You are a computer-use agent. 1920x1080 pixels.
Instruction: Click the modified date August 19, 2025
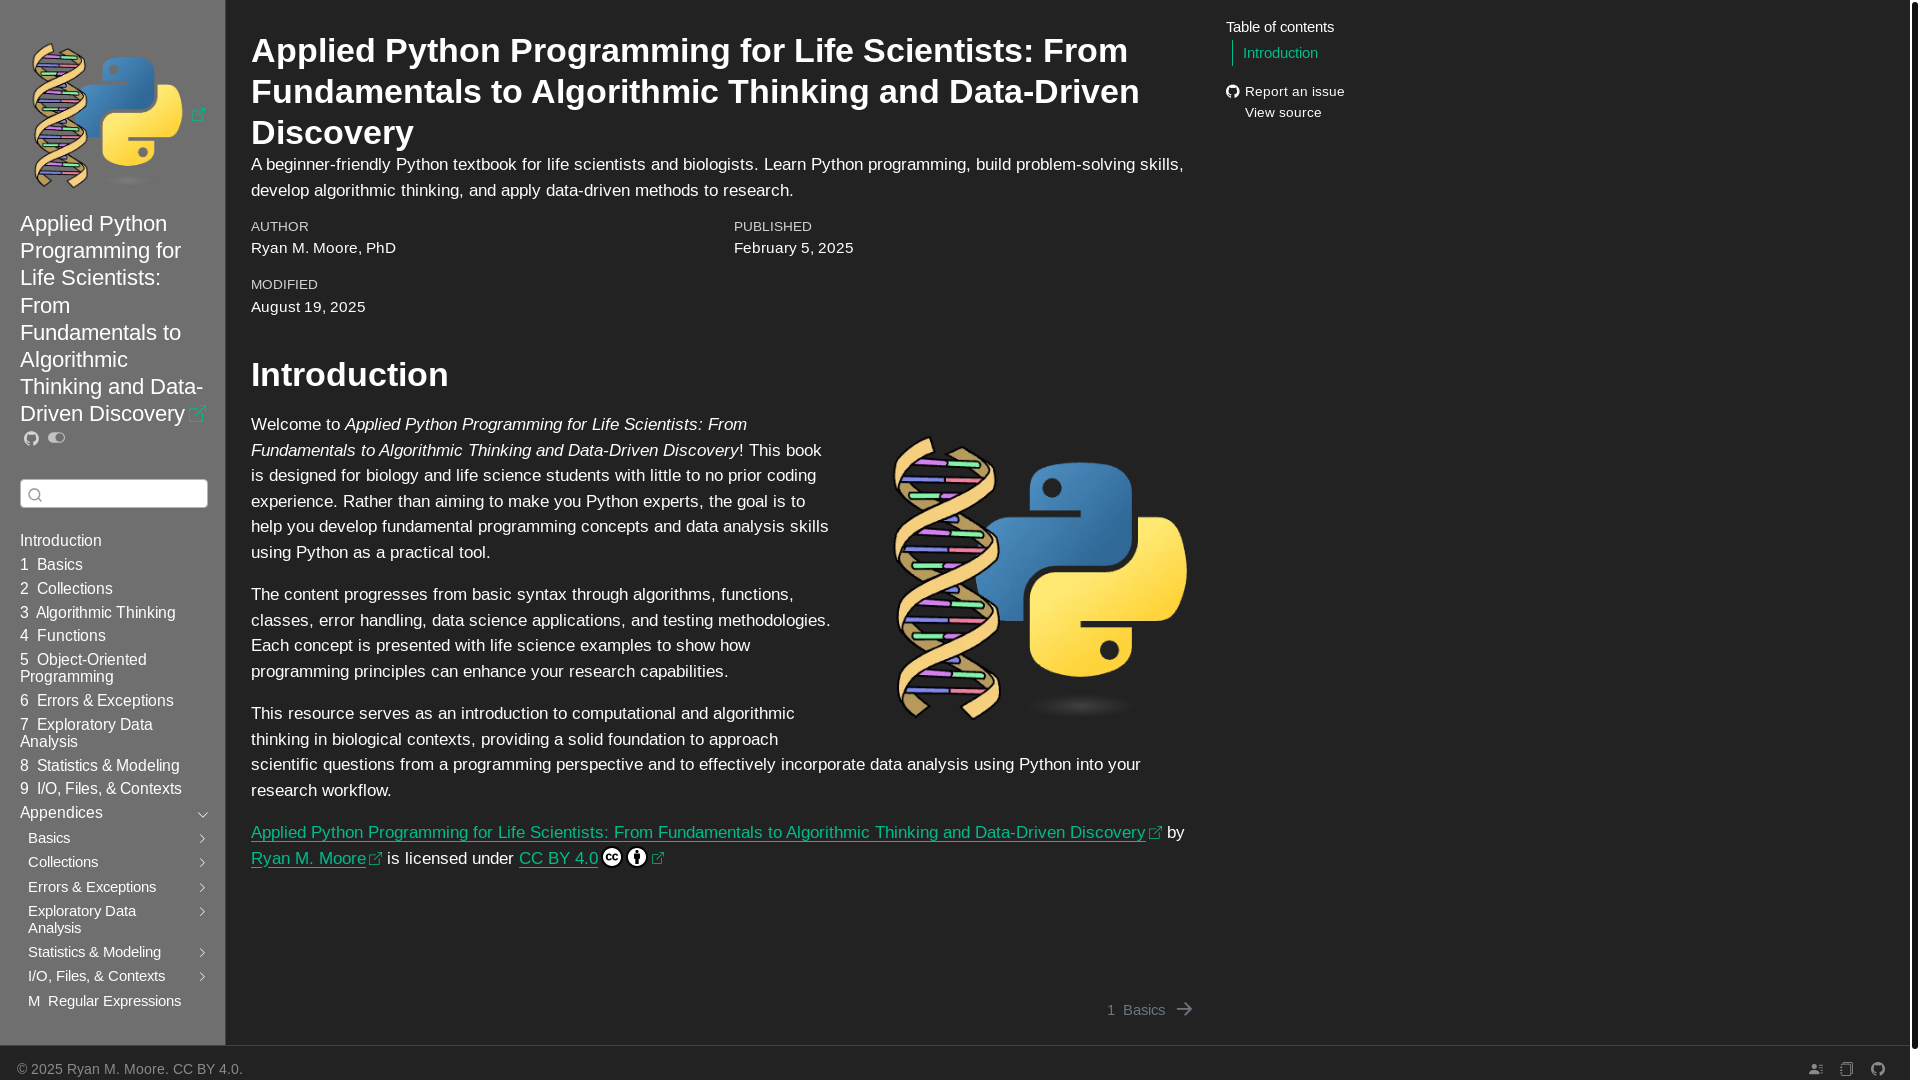308,307
